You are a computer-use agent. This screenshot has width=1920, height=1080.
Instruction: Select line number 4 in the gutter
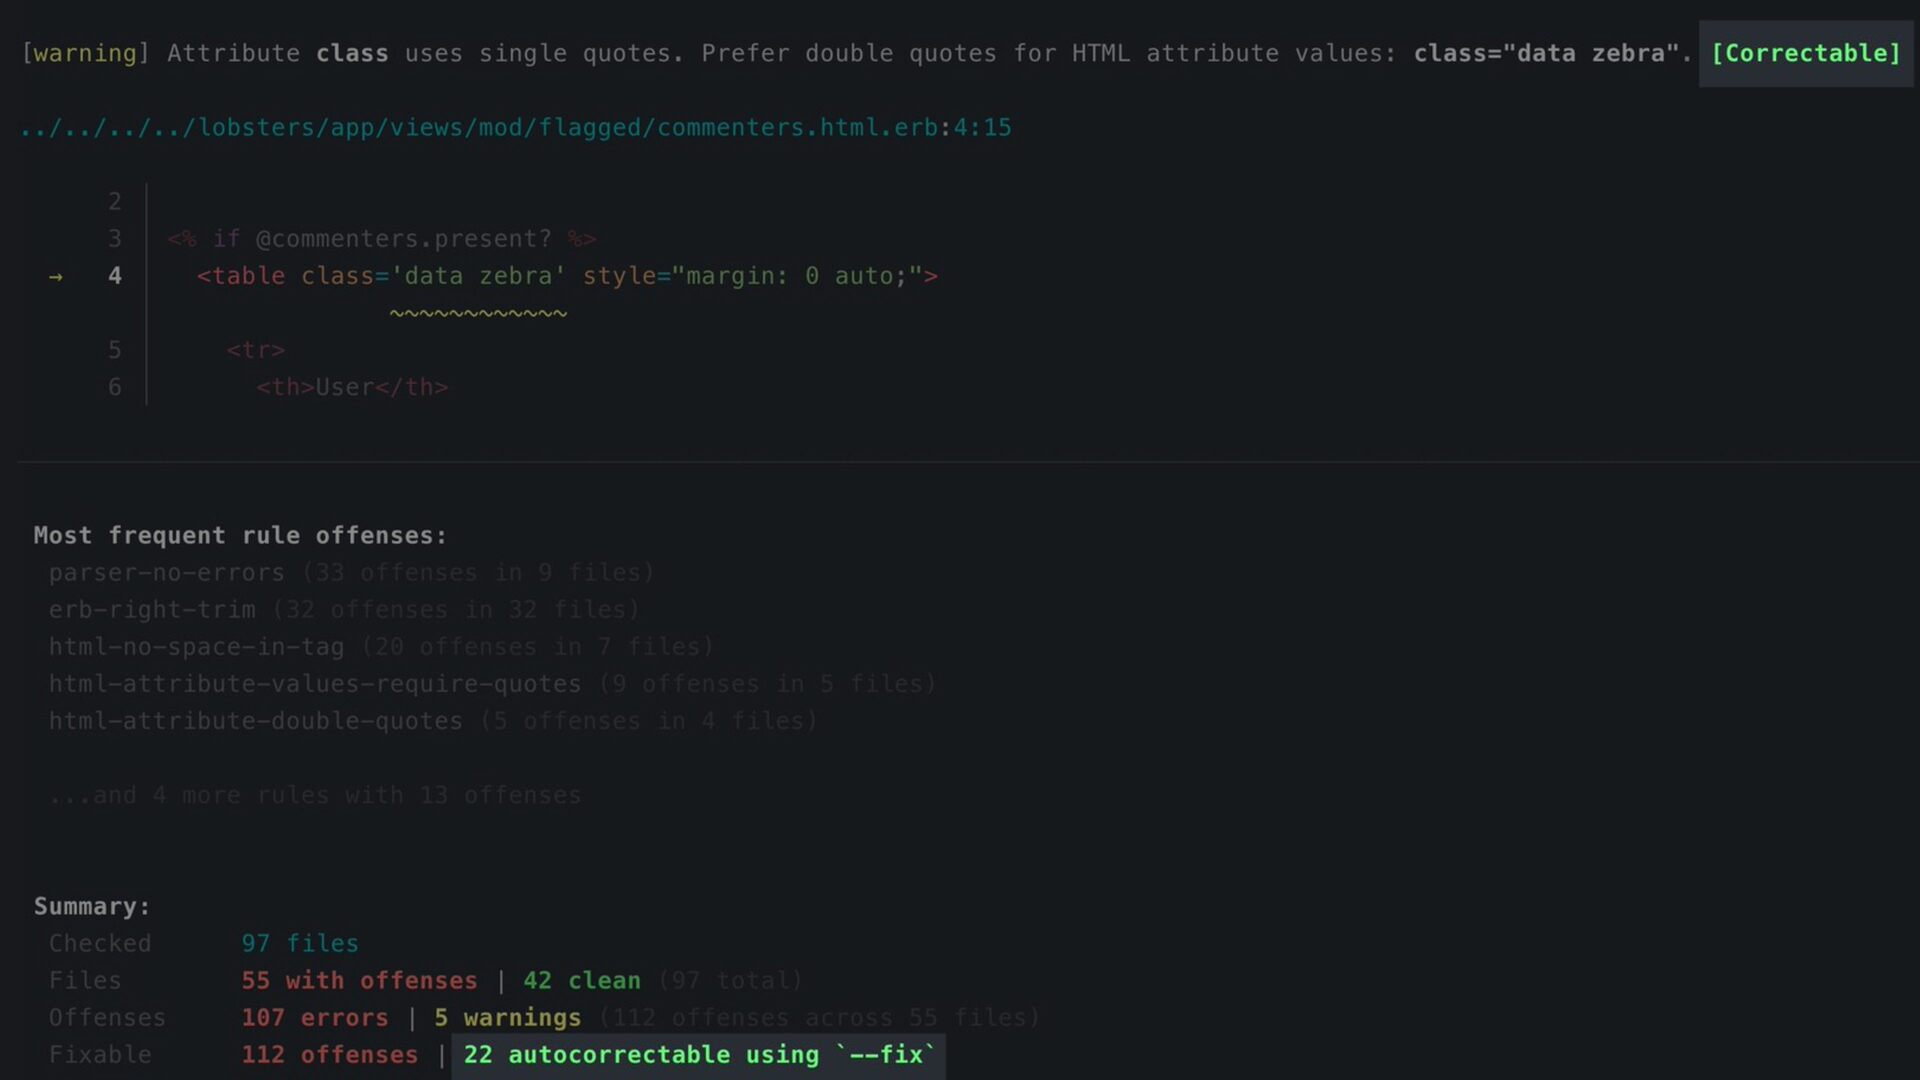click(115, 276)
